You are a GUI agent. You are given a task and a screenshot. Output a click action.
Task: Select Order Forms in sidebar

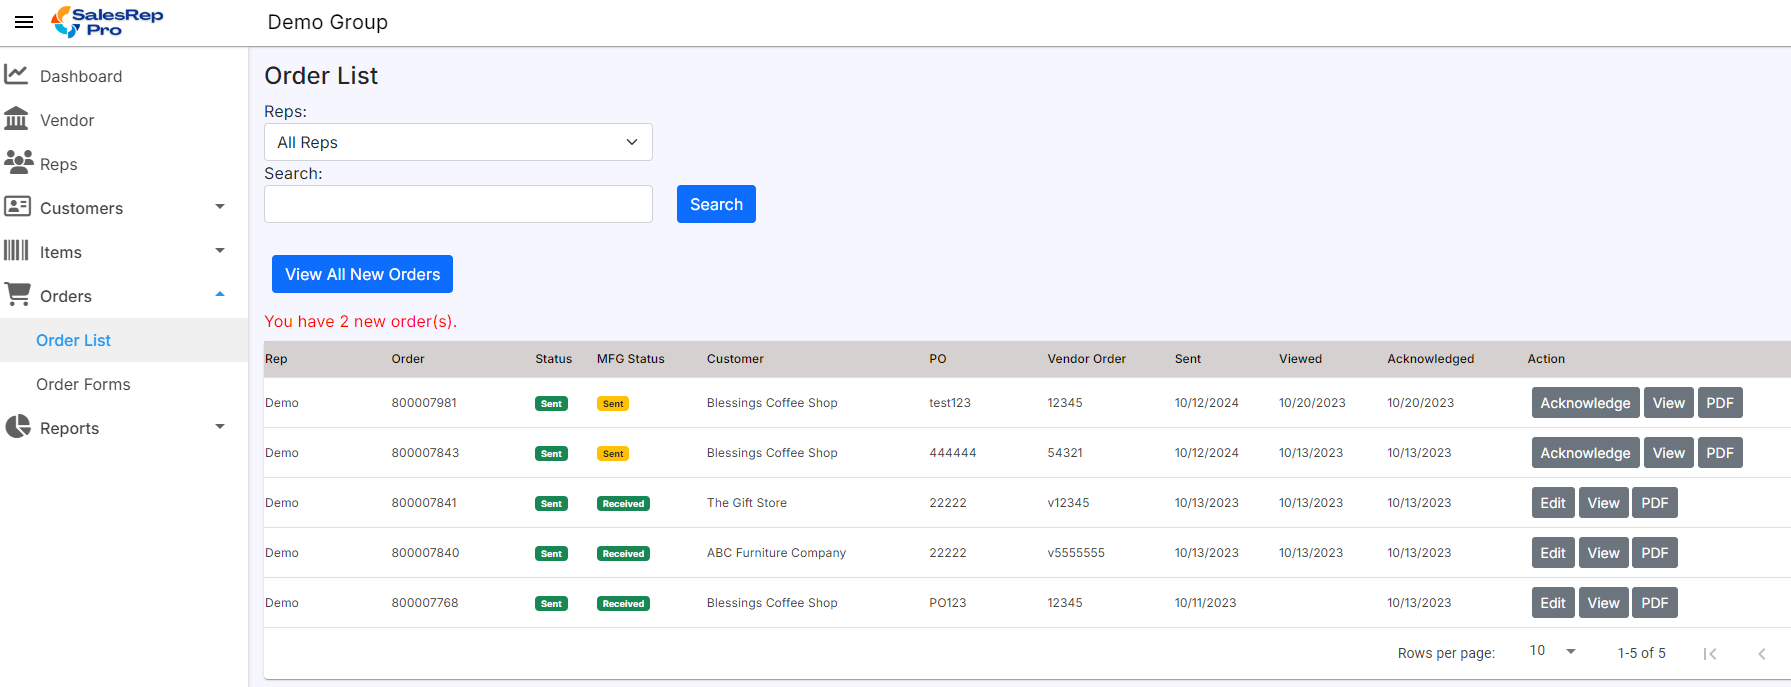83,384
